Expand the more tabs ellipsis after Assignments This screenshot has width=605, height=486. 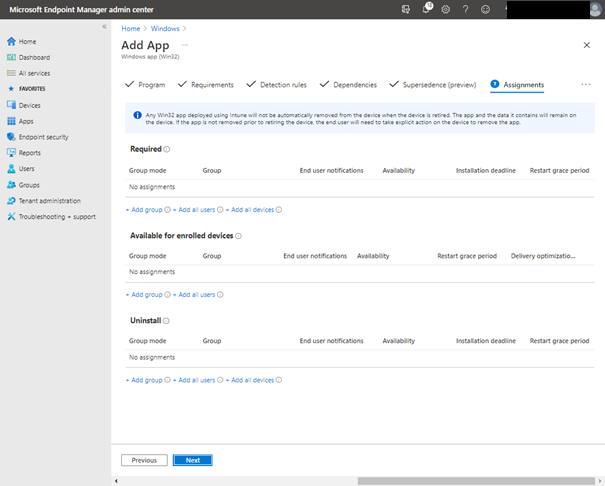(x=586, y=84)
